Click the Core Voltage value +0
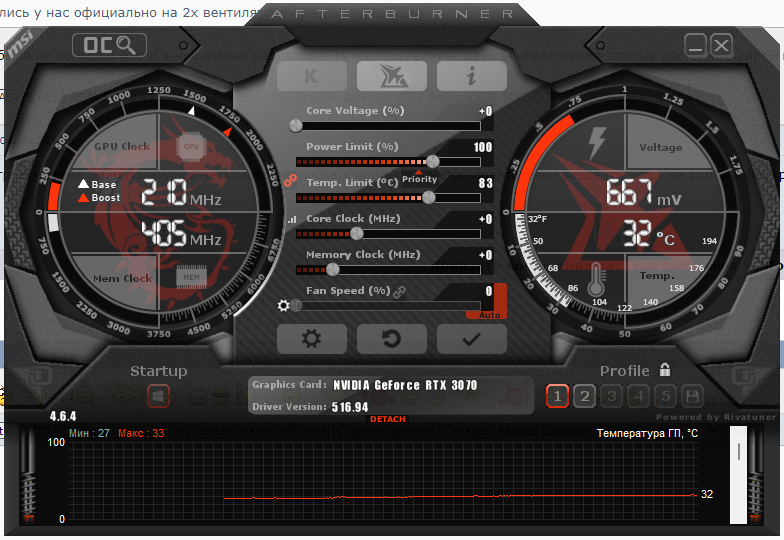This screenshot has width=784, height=540. pos(486,111)
